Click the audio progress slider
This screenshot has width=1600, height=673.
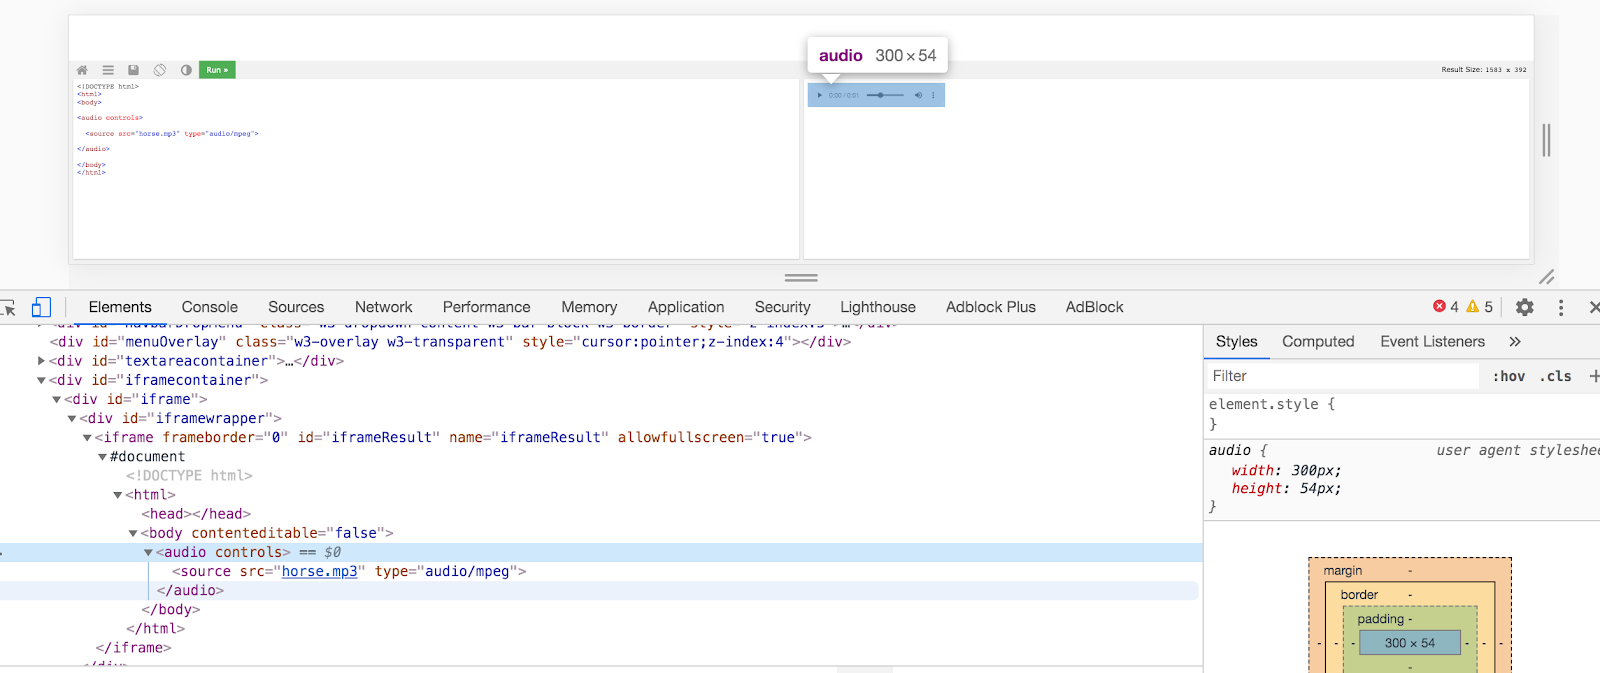click(x=885, y=95)
